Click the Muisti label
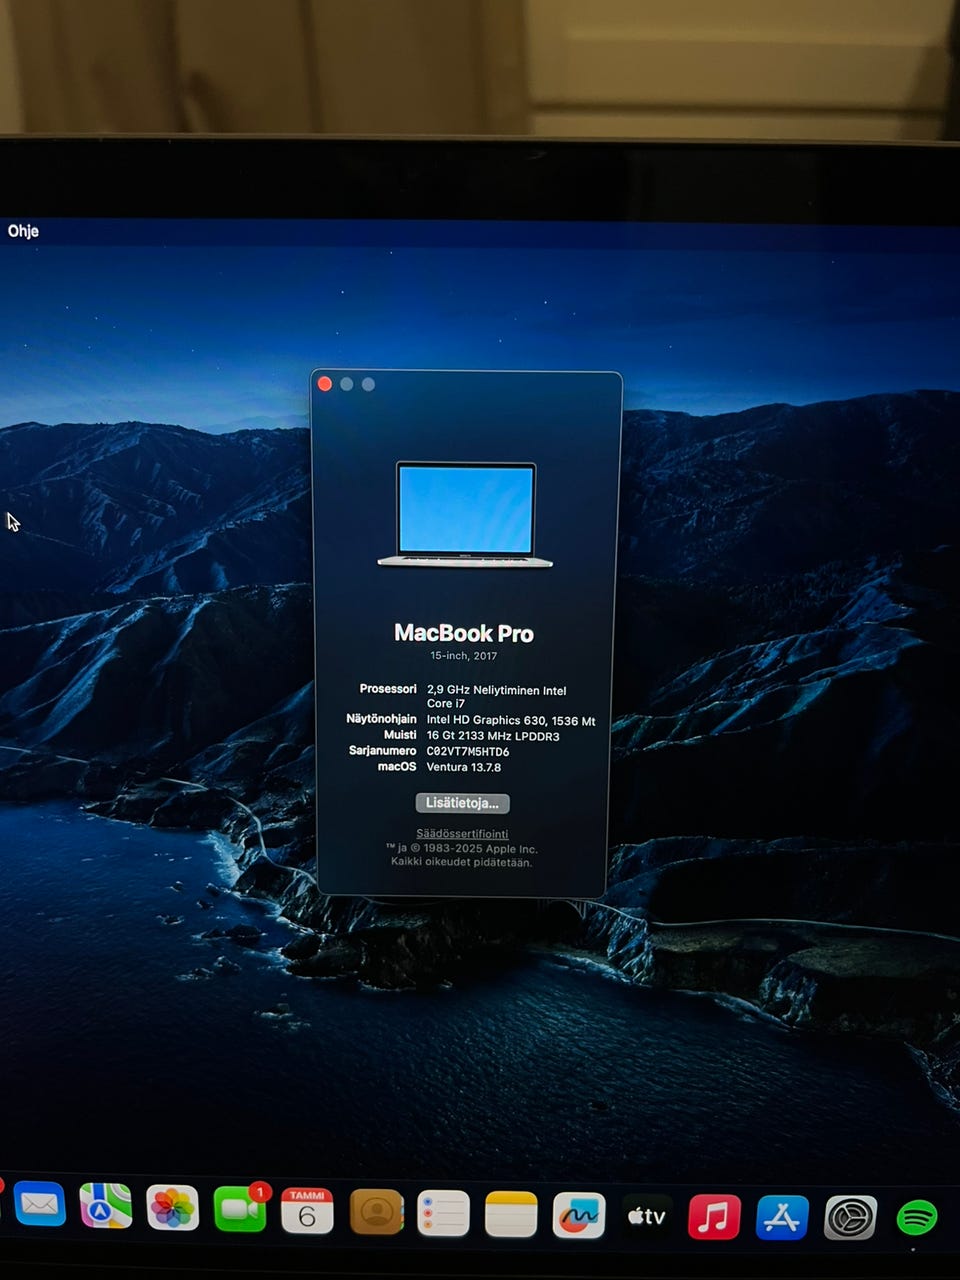 coord(400,735)
